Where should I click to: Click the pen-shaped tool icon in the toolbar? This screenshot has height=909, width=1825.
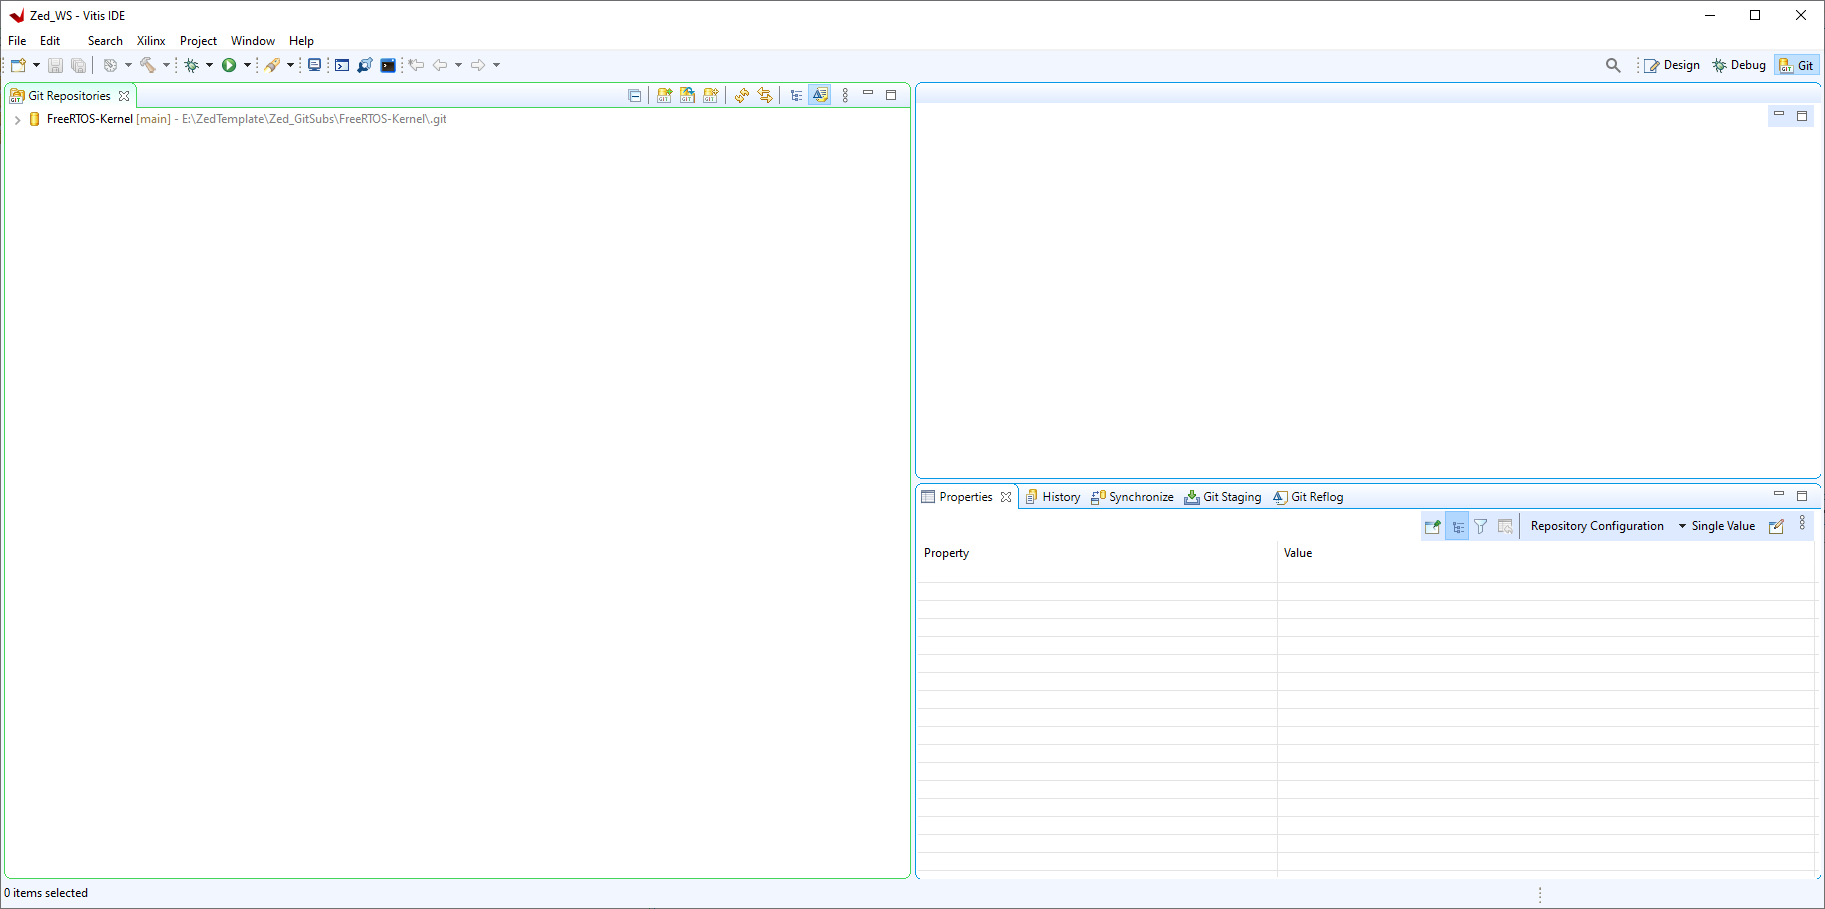point(272,65)
